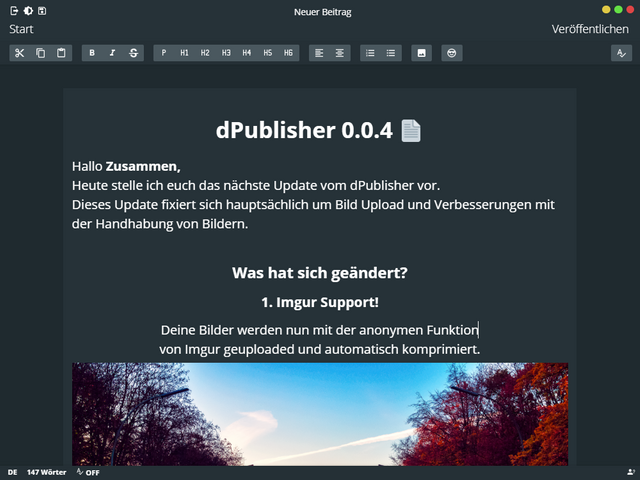
Task: Insert a numbered list
Action: (370, 53)
